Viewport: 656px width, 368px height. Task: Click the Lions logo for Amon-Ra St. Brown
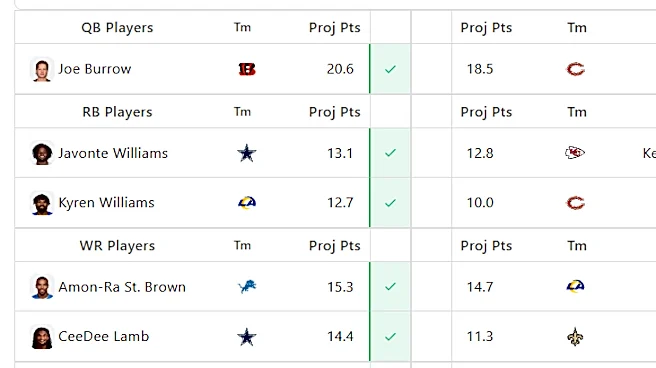coord(247,287)
